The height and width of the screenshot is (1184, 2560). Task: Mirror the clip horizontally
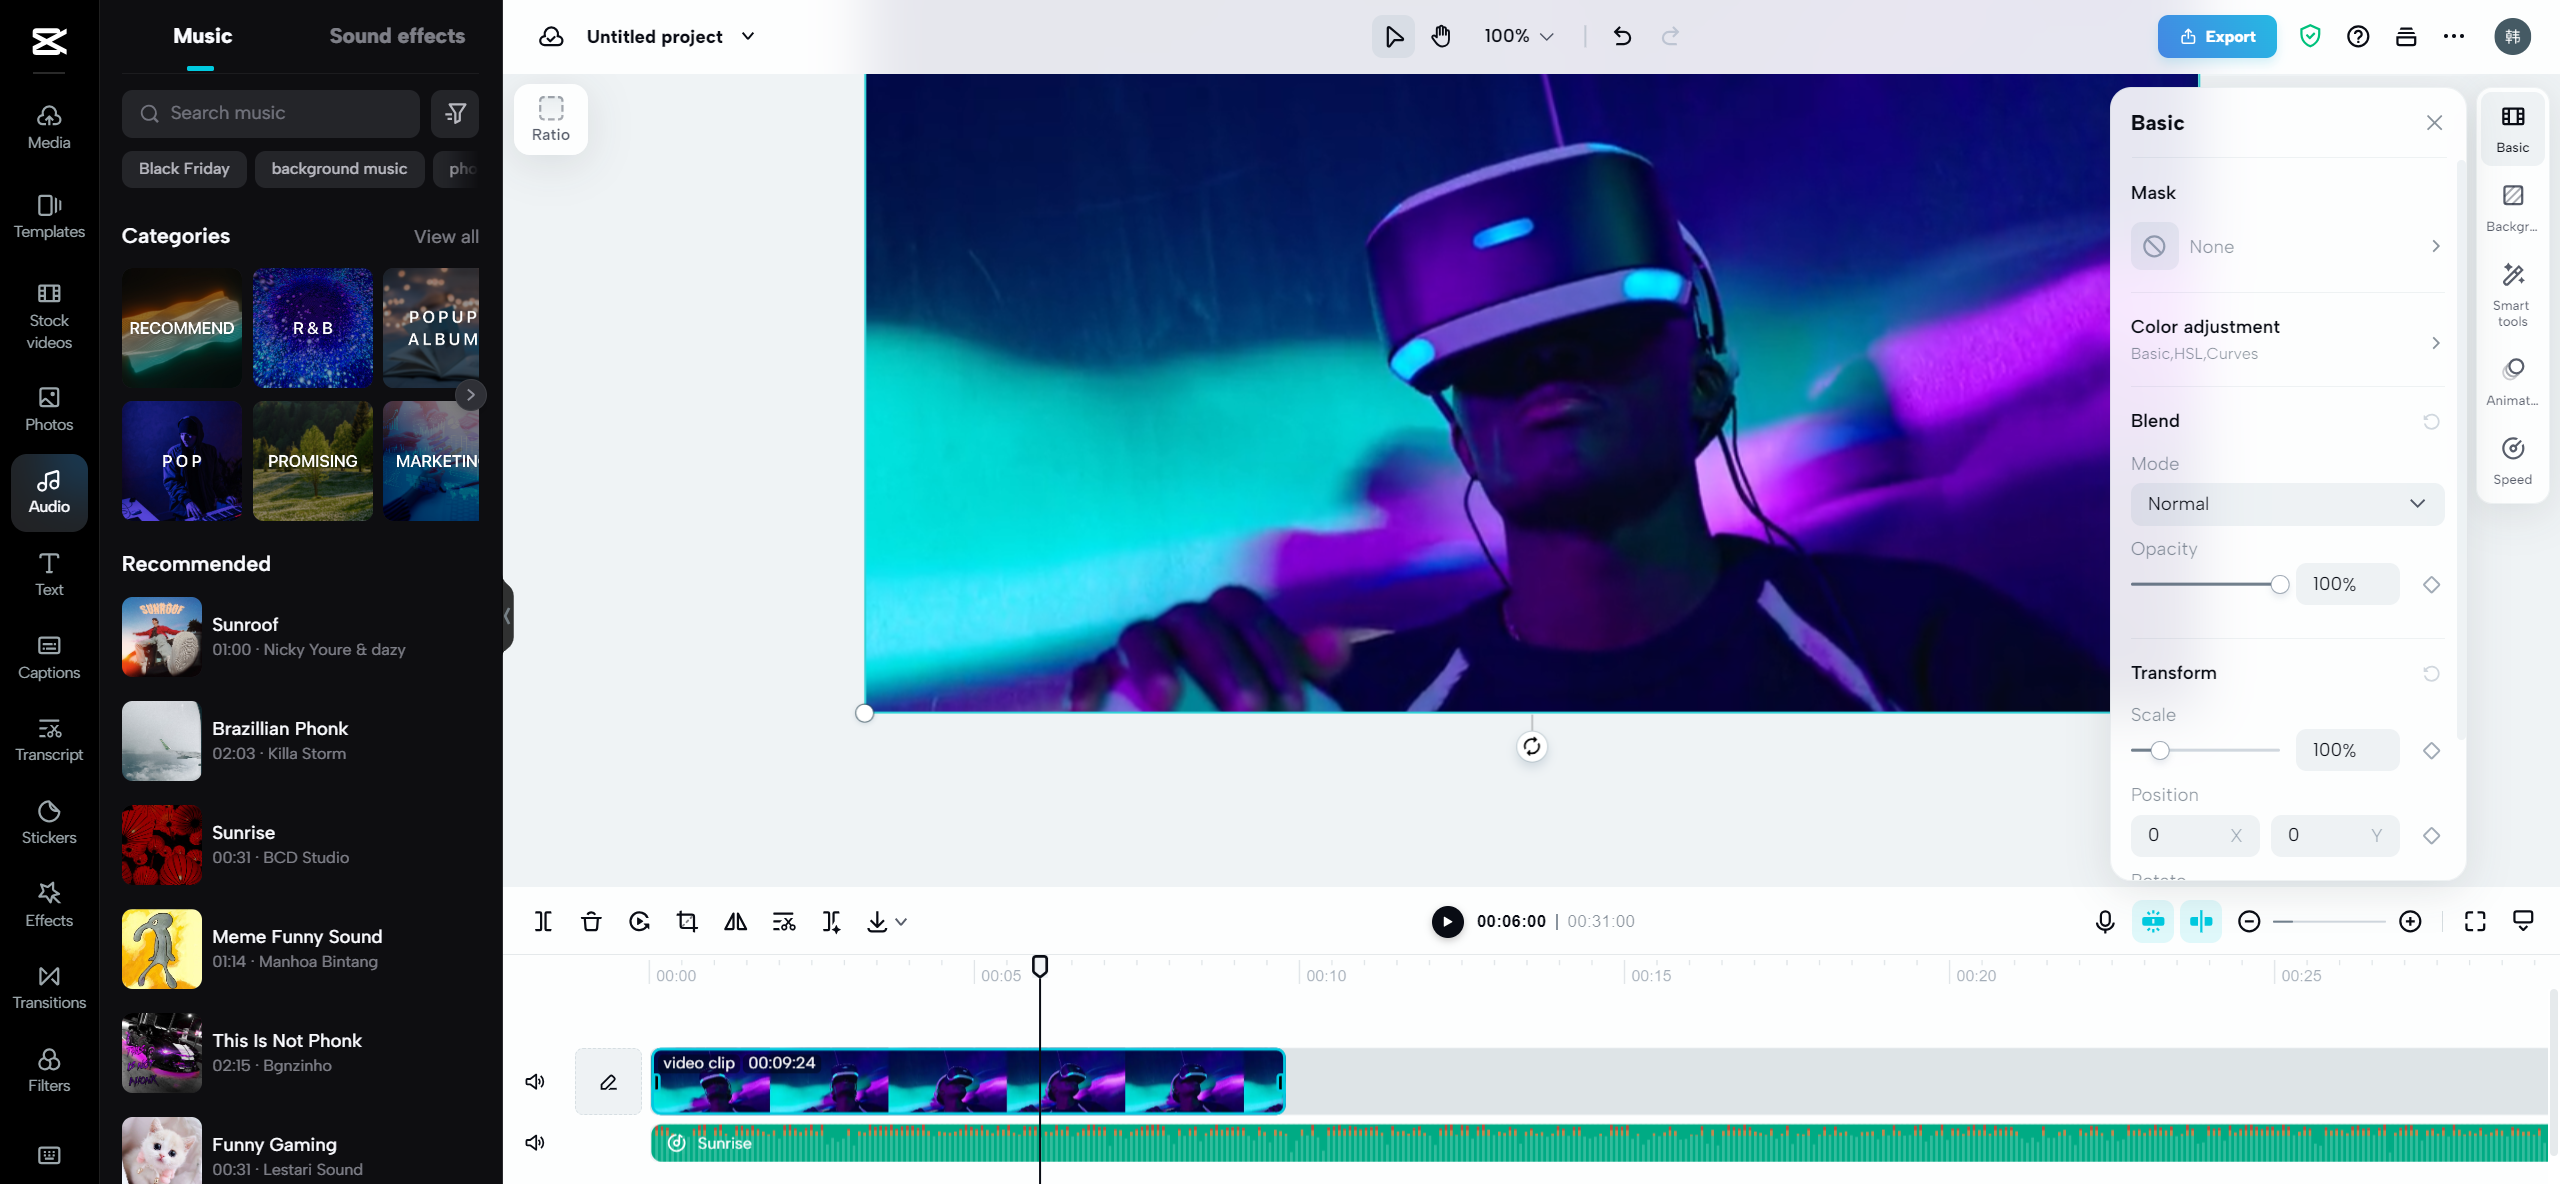coord(735,921)
